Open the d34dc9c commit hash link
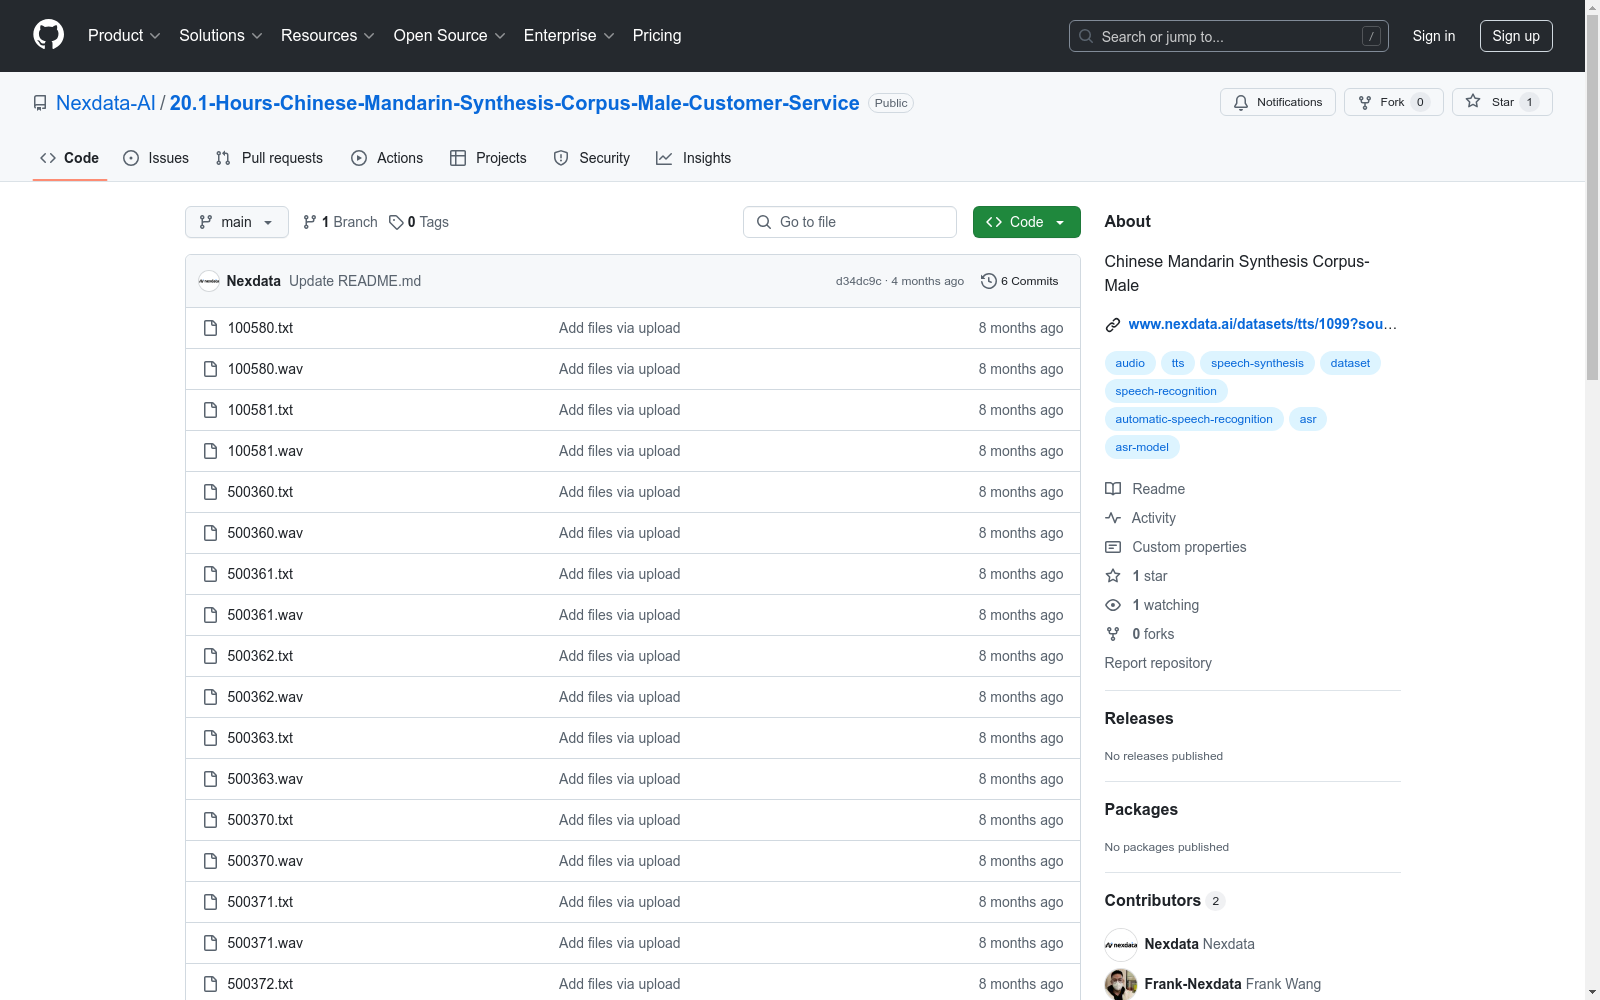This screenshot has height=1000, width=1600. point(859,281)
